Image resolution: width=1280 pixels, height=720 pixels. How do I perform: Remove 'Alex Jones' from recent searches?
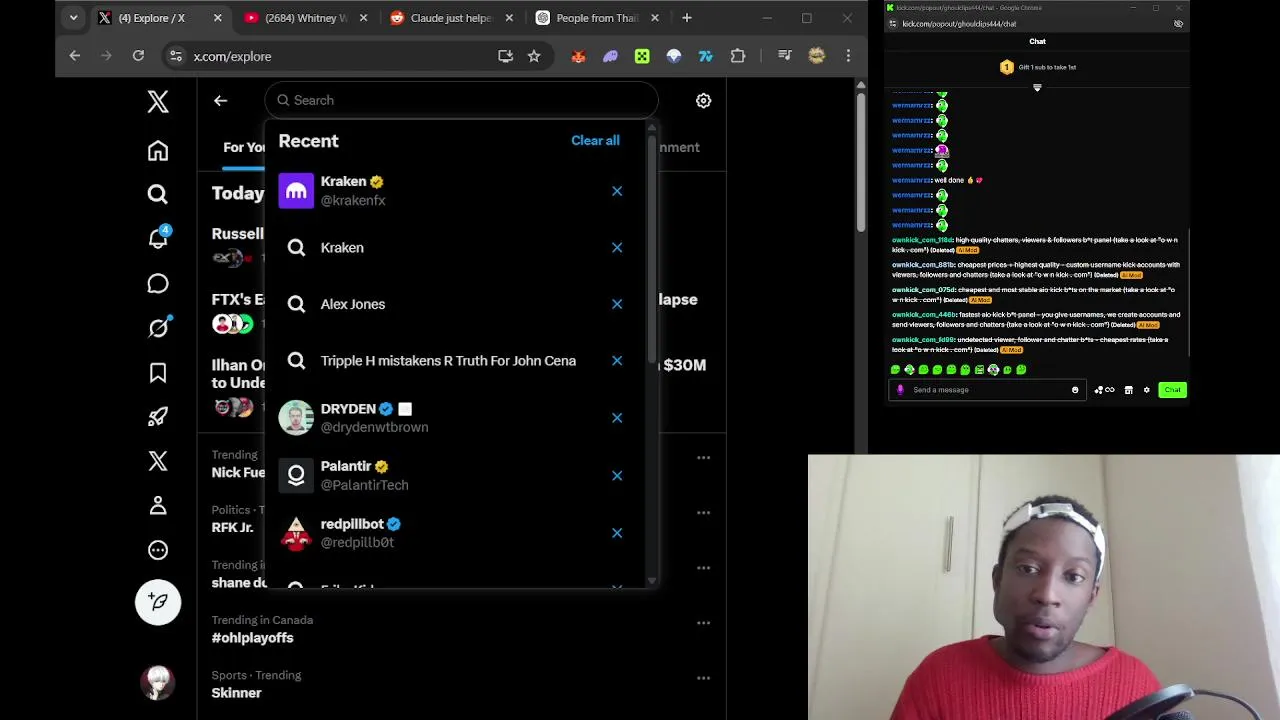[617, 304]
